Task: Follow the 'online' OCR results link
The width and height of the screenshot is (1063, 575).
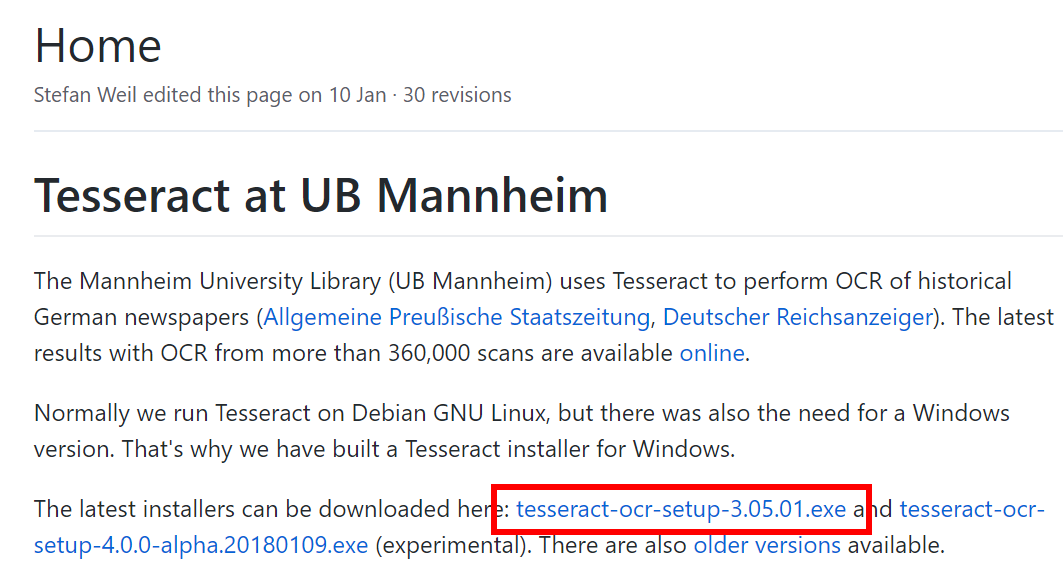Action: (712, 353)
